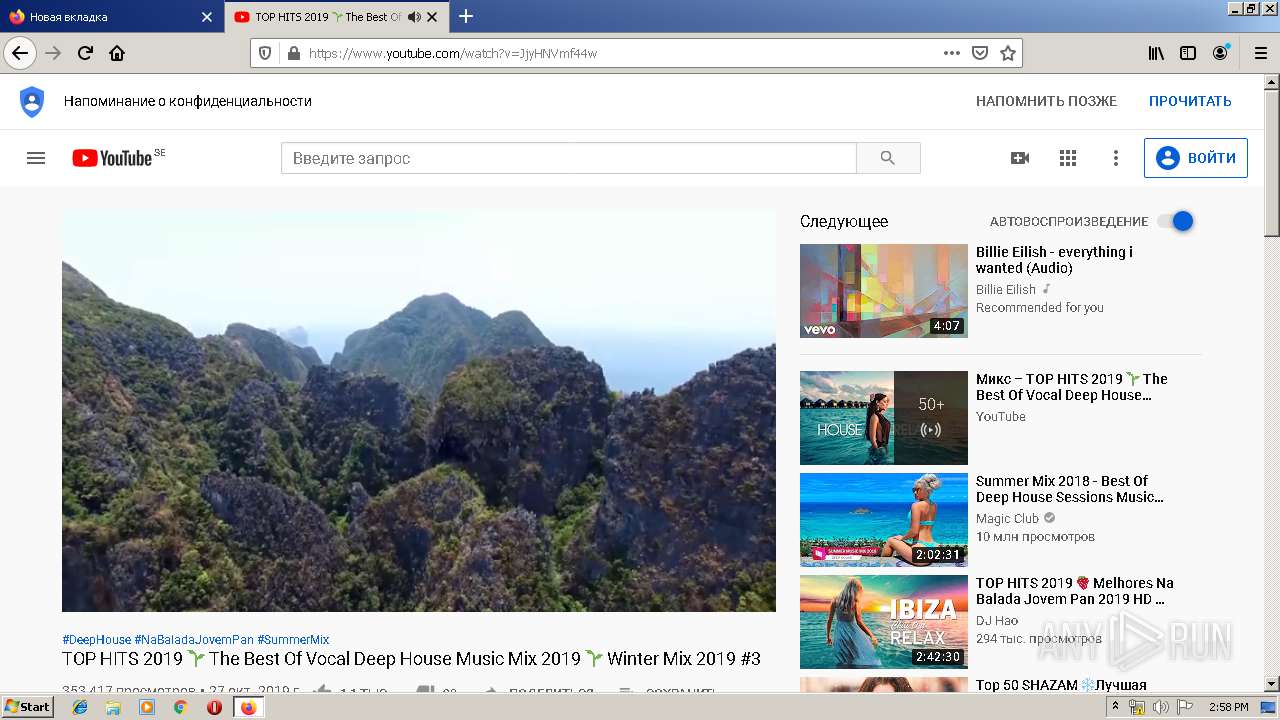Open Windows Explorer folder from taskbar
This screenshot has height=720, width=1280.
tap(113, 707)
